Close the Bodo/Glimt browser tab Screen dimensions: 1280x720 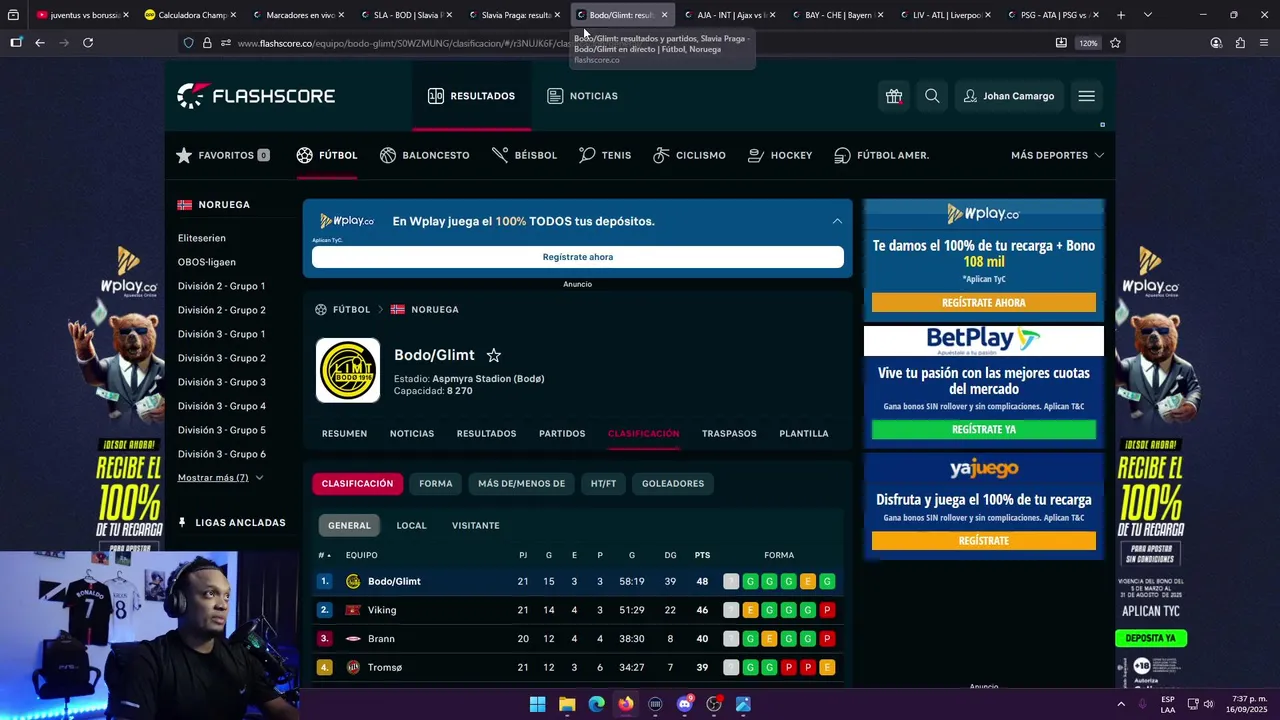664,15
